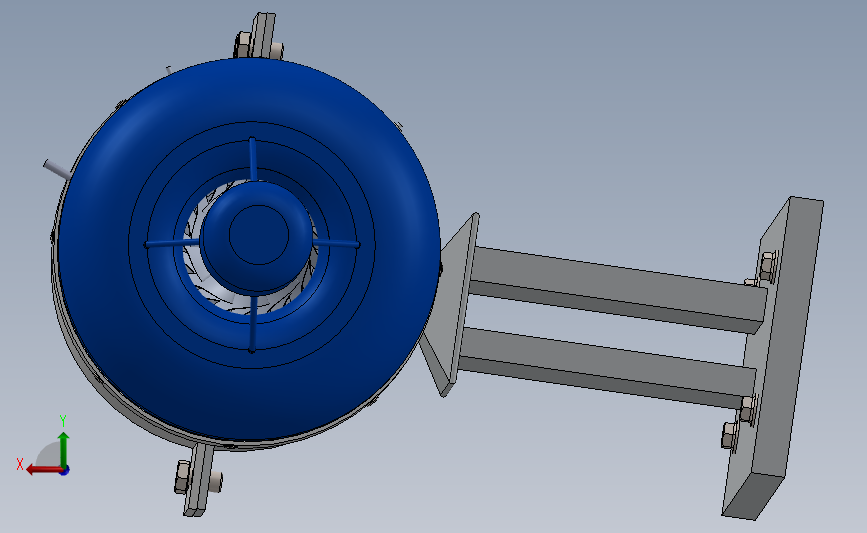Select the blue center hub dome
The width and height of the screenshot is (867, 533).
[x=258, y=237]
